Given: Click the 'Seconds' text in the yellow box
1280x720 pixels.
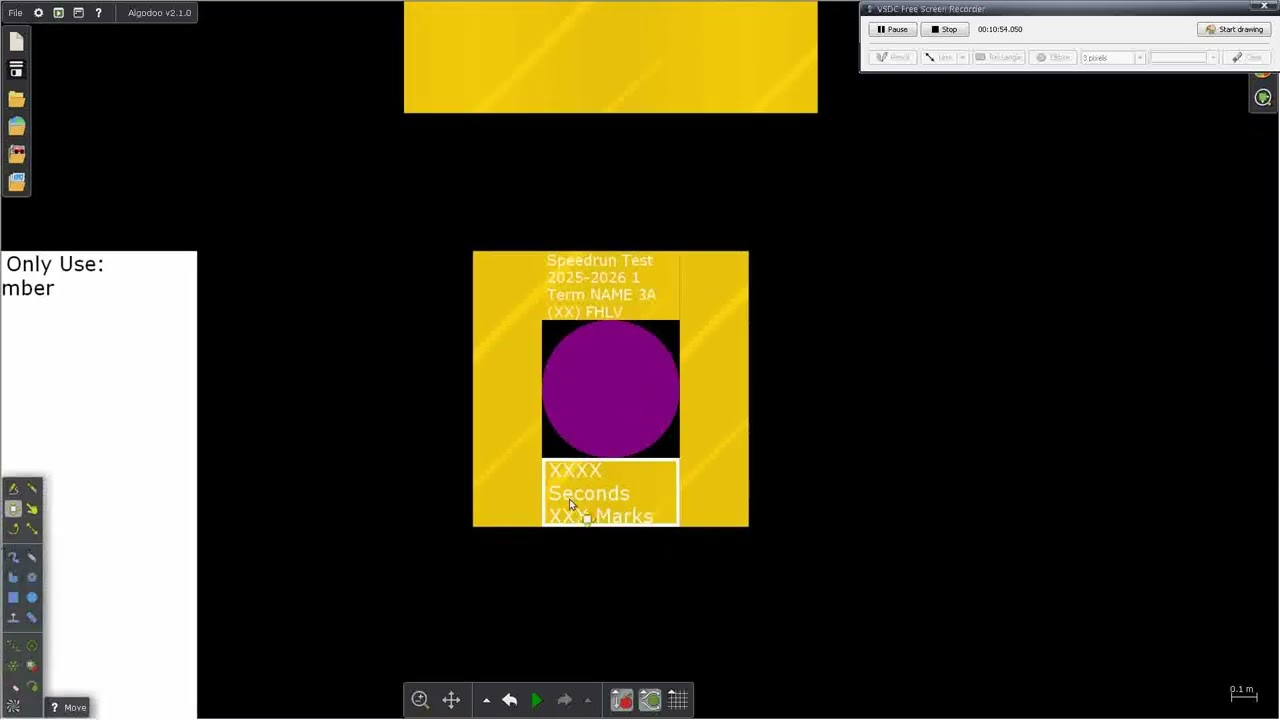Looking at the screenshot, I should coord(589,493).
